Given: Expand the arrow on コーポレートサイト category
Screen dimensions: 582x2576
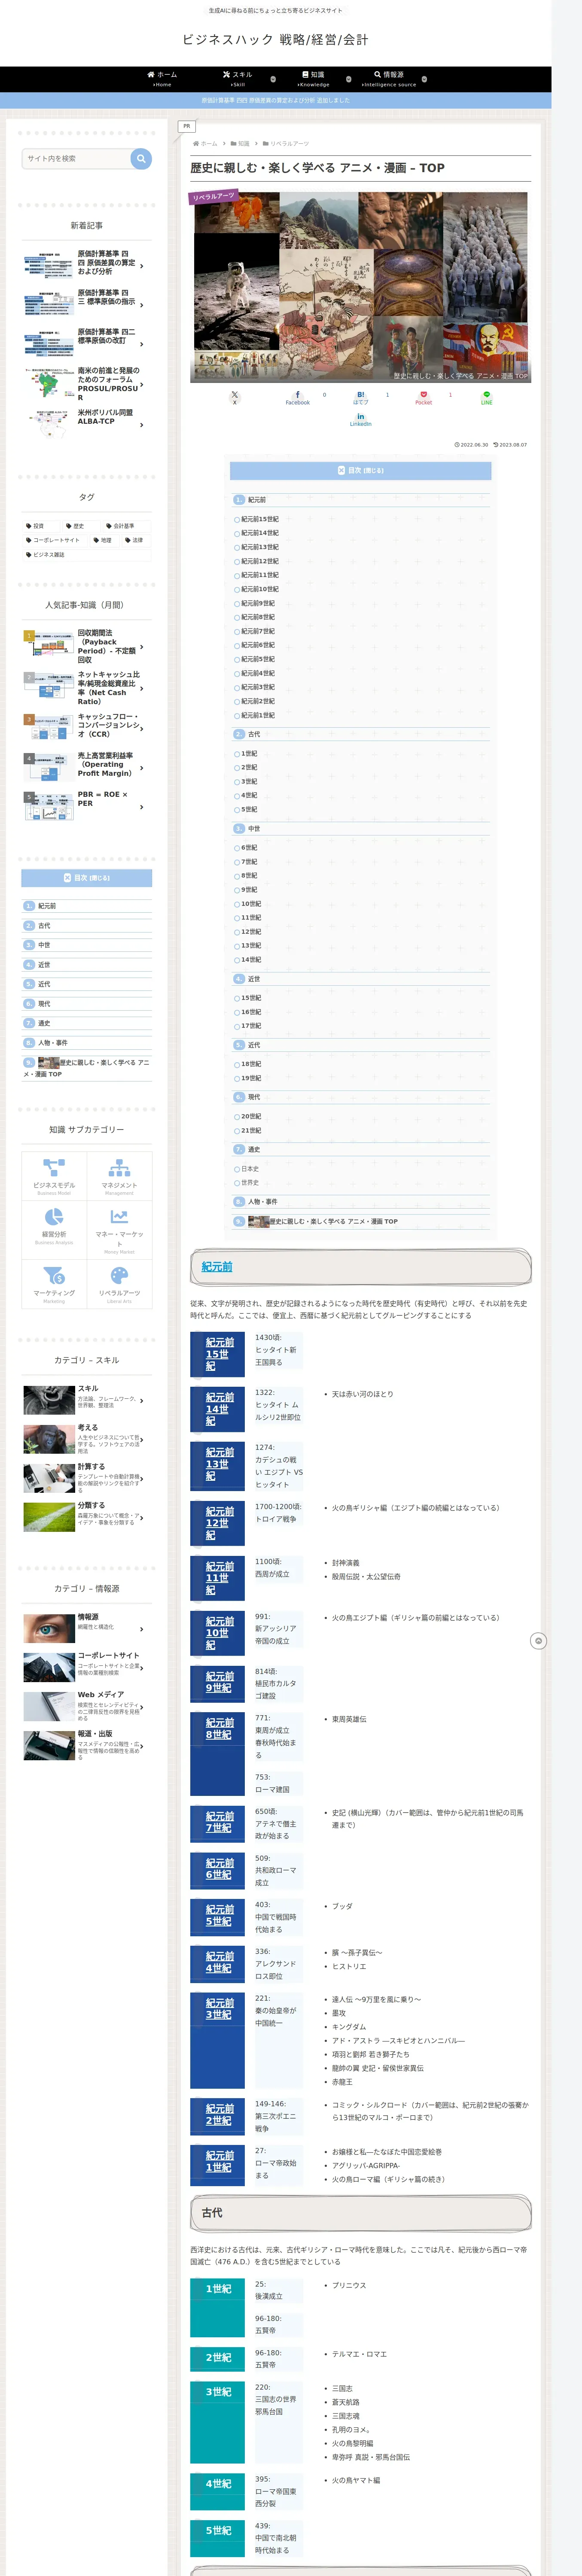Looking at the screenshot, I should click(142, 1668).
